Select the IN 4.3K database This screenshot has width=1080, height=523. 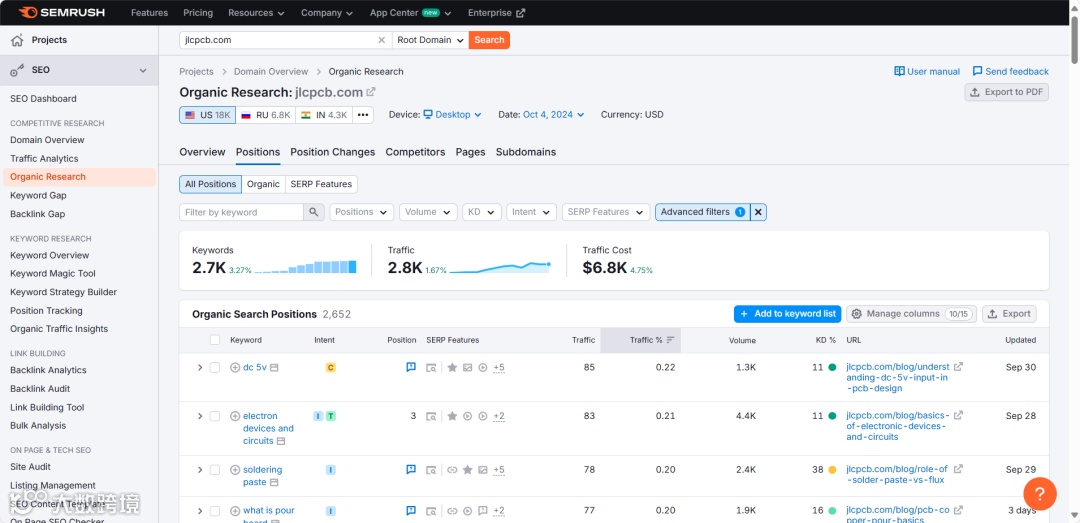(x=324, y=115)
